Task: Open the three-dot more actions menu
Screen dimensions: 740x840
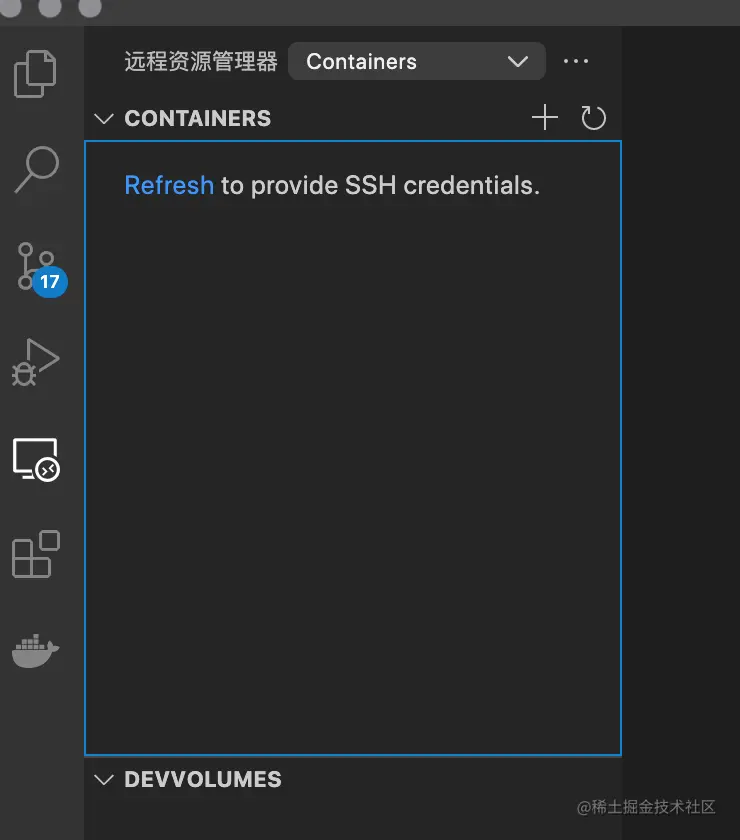Action: point(576,61)
